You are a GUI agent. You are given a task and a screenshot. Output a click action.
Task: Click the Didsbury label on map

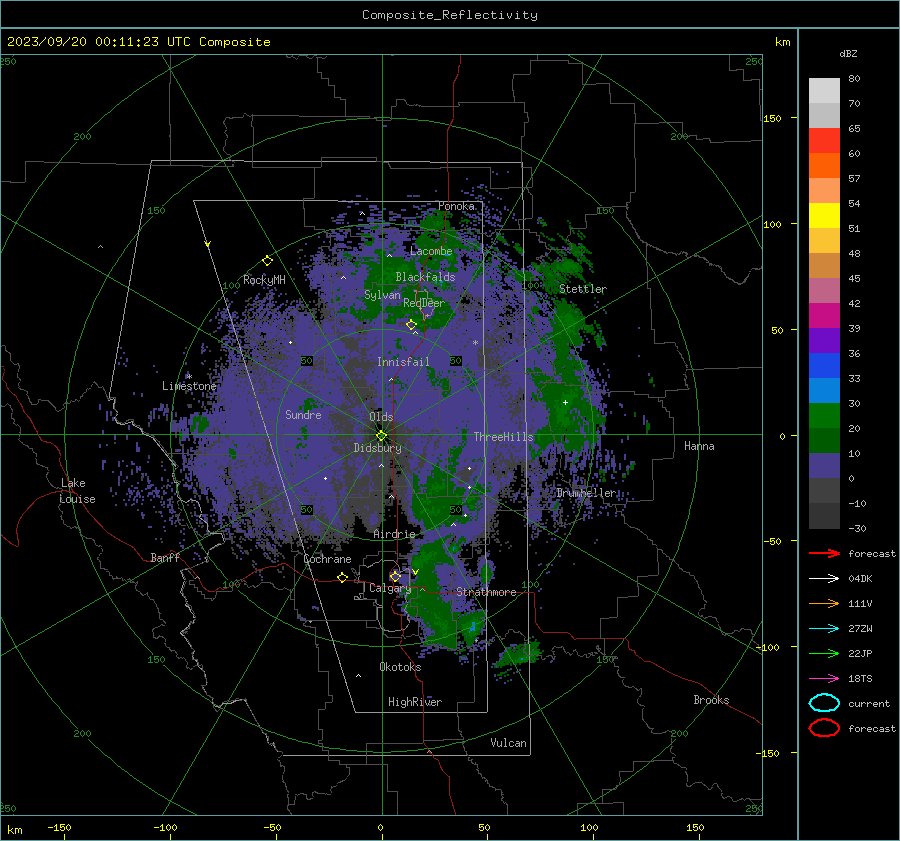tap(377, 448)
